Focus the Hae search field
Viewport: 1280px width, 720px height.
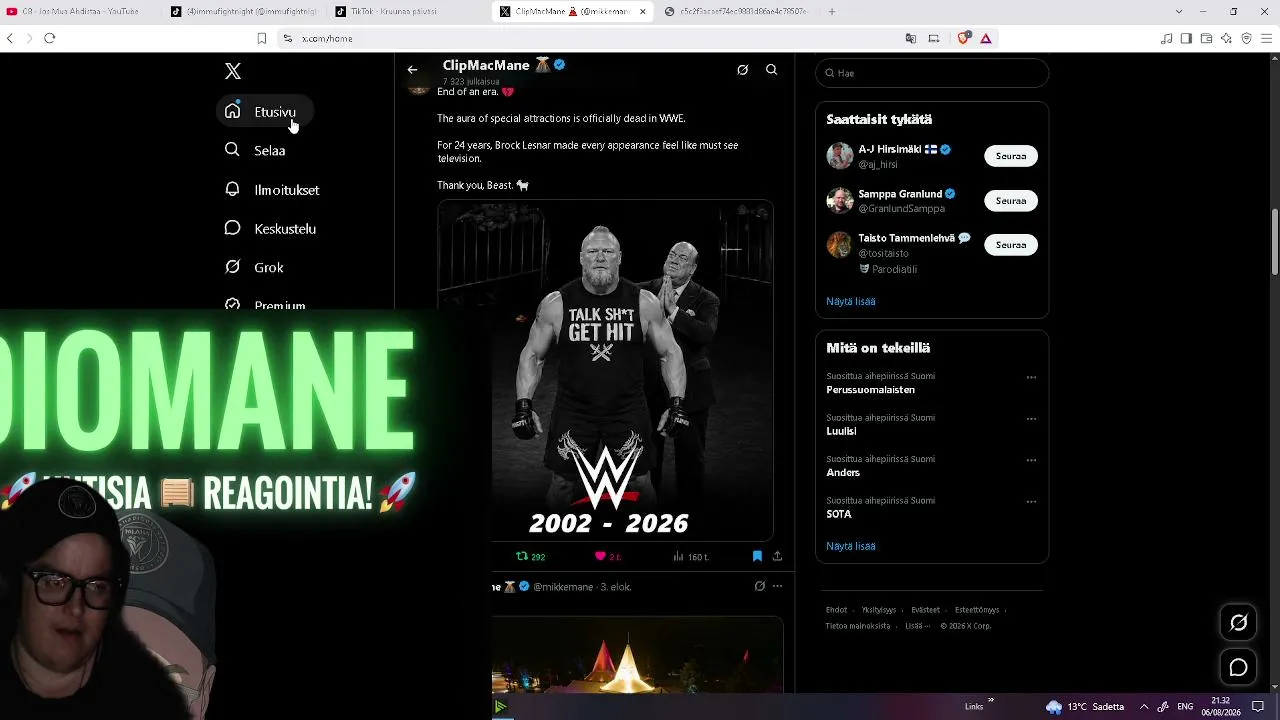[x=932, y=73]
